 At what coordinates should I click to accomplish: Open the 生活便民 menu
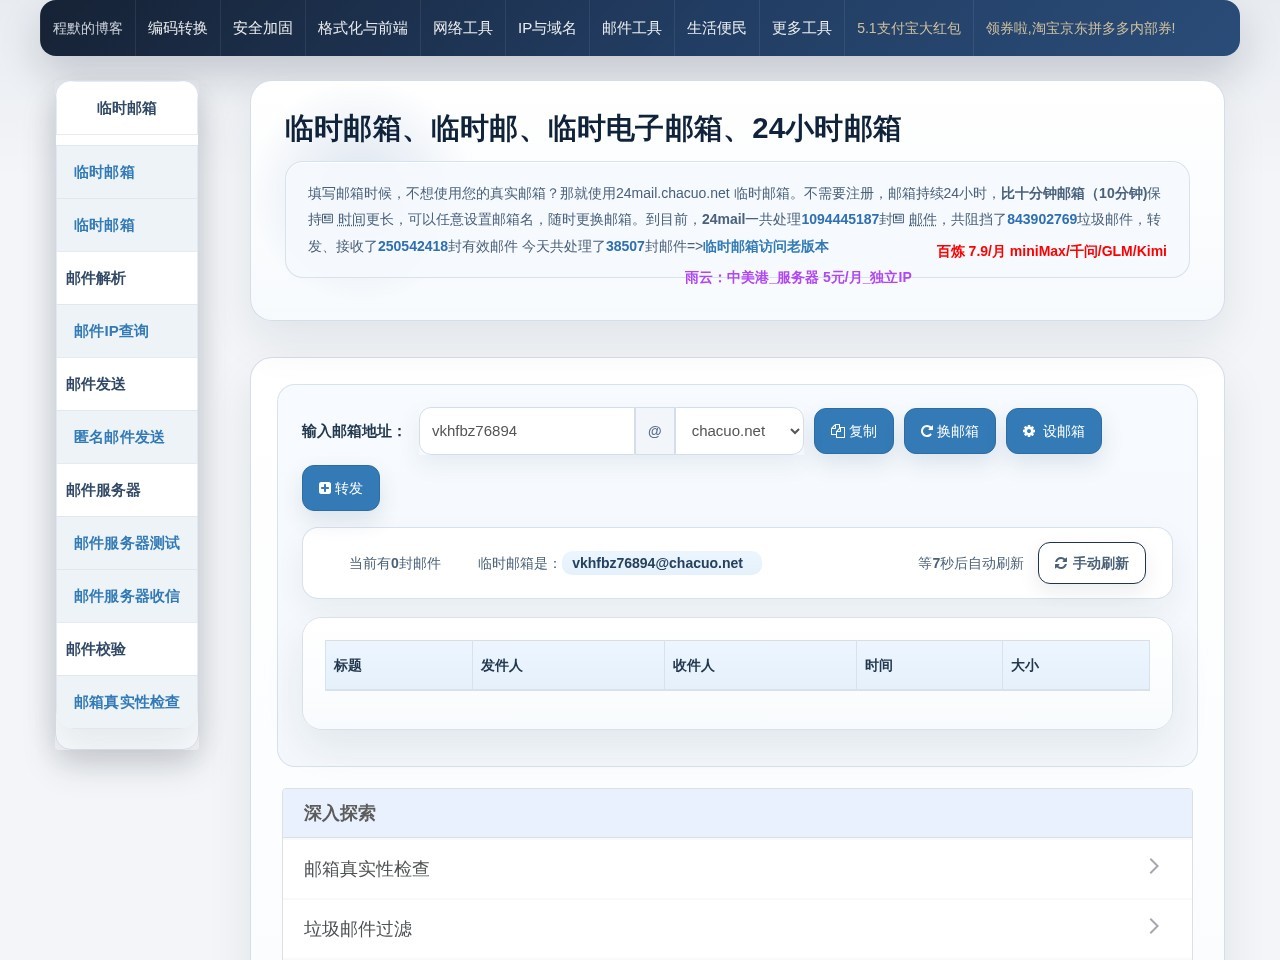[717, 28]
